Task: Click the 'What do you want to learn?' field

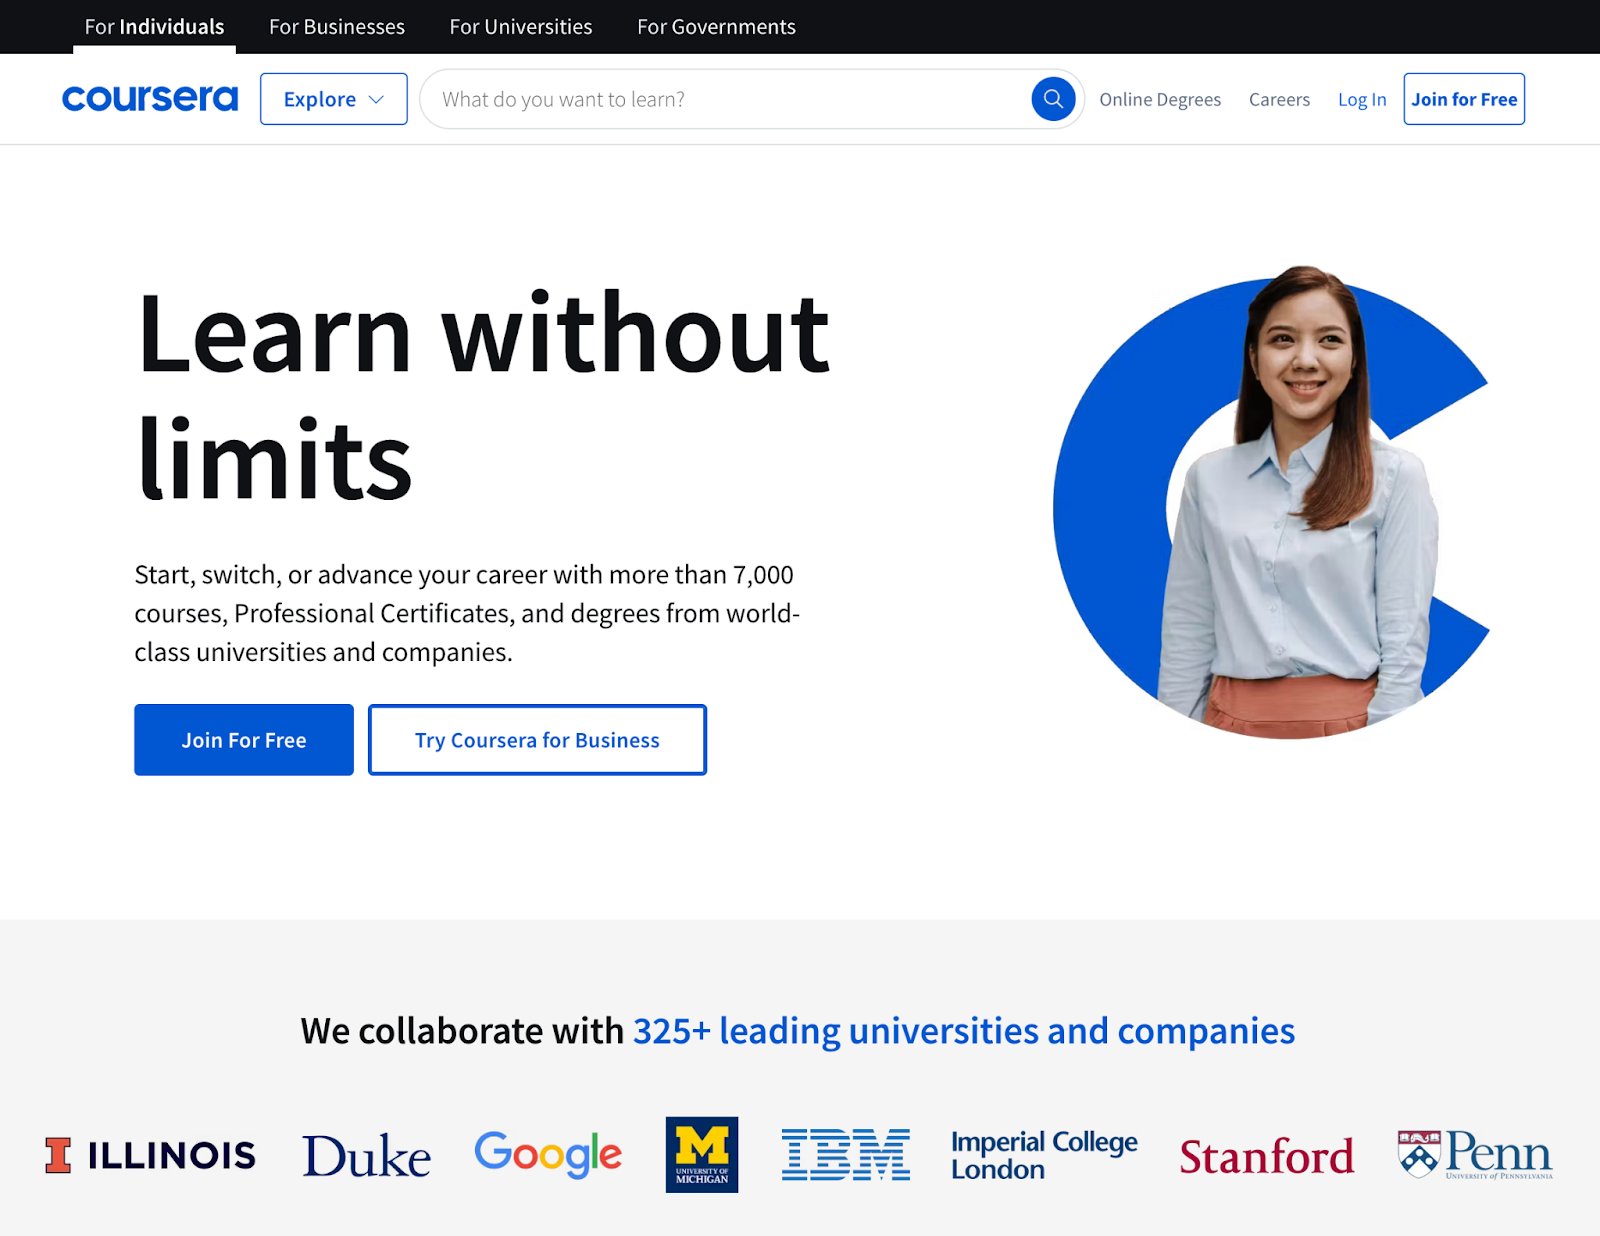Action: [x=700, y=98]
